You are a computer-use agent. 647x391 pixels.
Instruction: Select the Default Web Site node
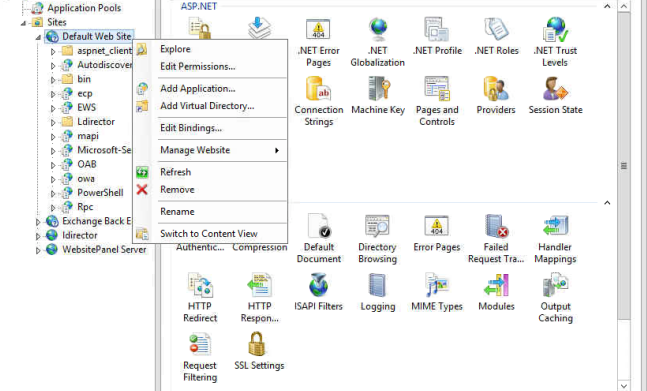[x=97, y=36]
